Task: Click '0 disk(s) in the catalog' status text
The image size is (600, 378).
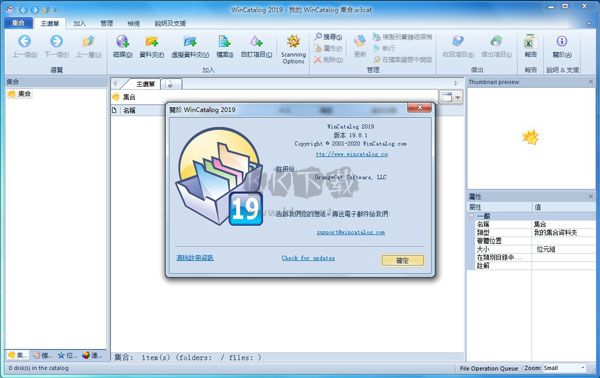Action: coord(39,368)
